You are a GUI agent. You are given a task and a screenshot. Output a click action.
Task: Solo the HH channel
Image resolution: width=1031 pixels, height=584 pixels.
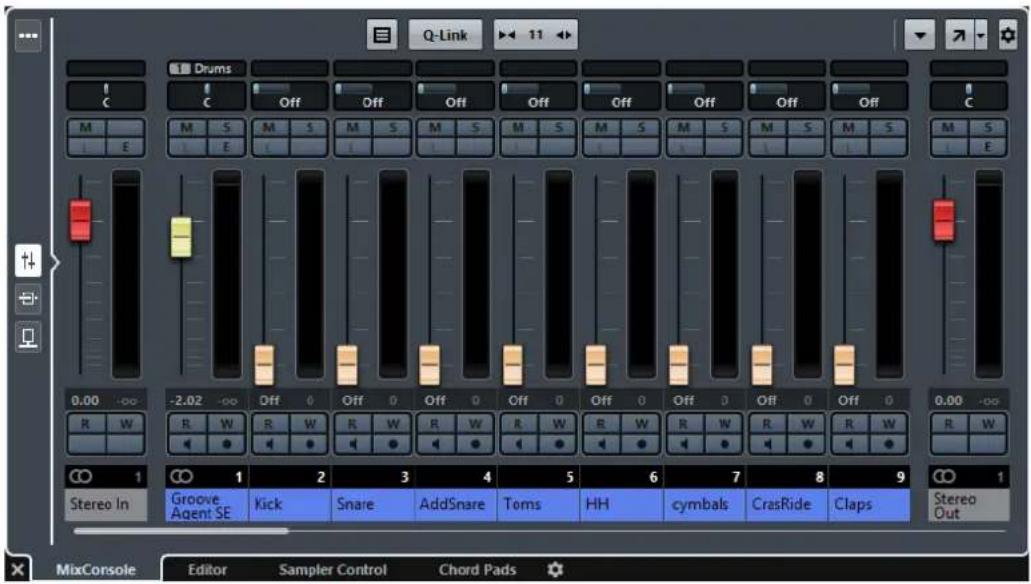[641, 128]
